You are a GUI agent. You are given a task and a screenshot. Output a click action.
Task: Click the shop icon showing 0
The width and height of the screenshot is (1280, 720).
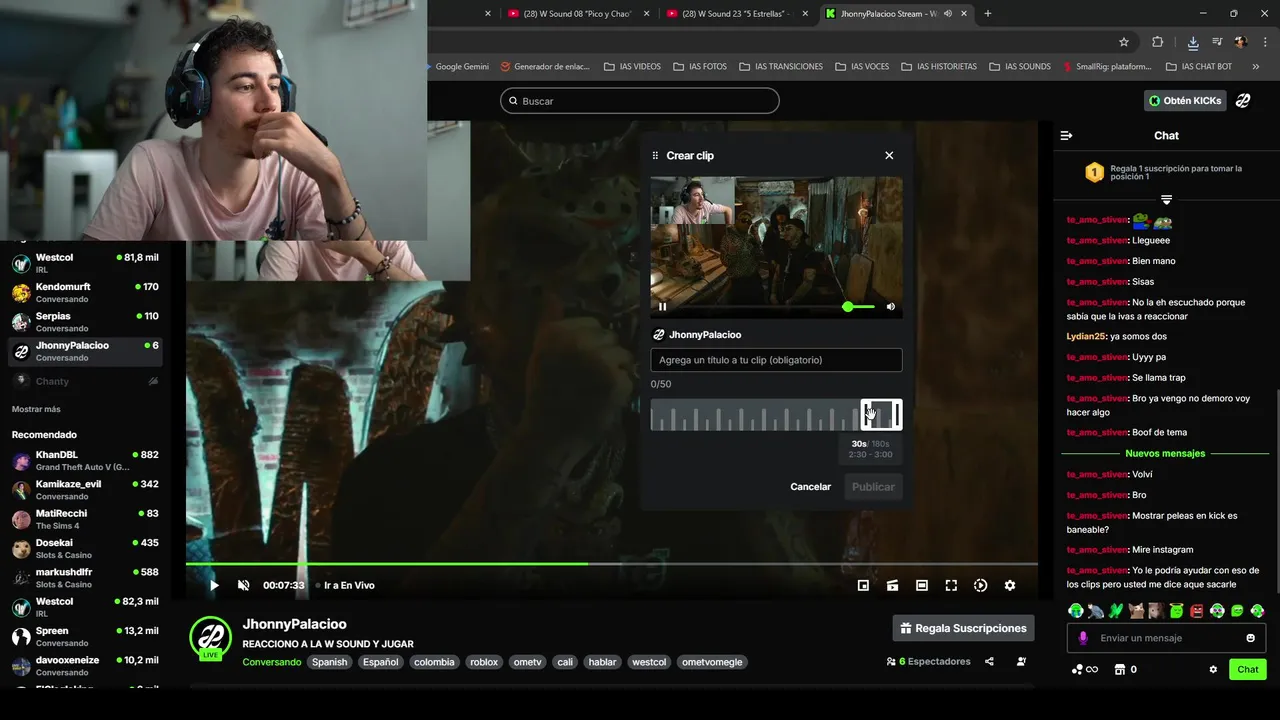1126,669
